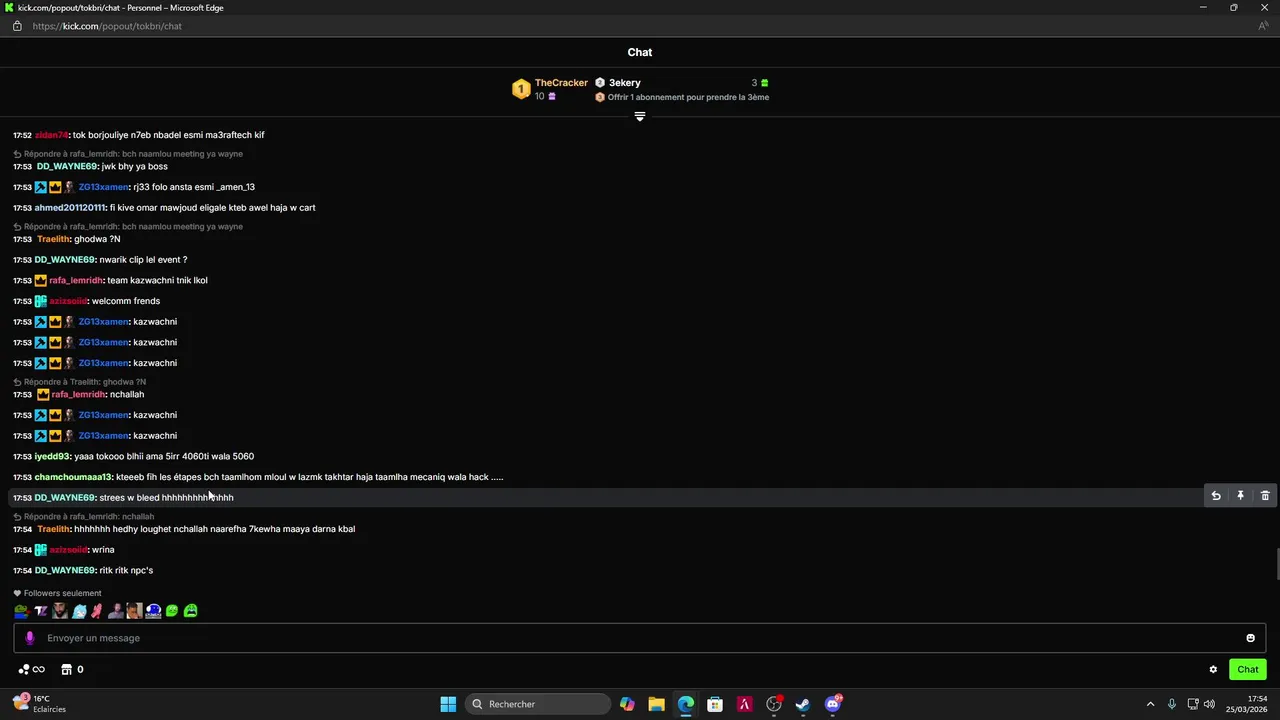Insert the green smirking face emote
1280x720 pixels.
pyautogui.click(x=172, y=611)
